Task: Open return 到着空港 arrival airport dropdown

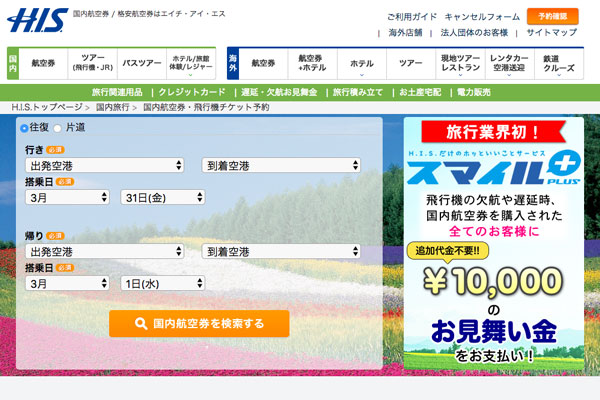Action: (x=281, y=251)
